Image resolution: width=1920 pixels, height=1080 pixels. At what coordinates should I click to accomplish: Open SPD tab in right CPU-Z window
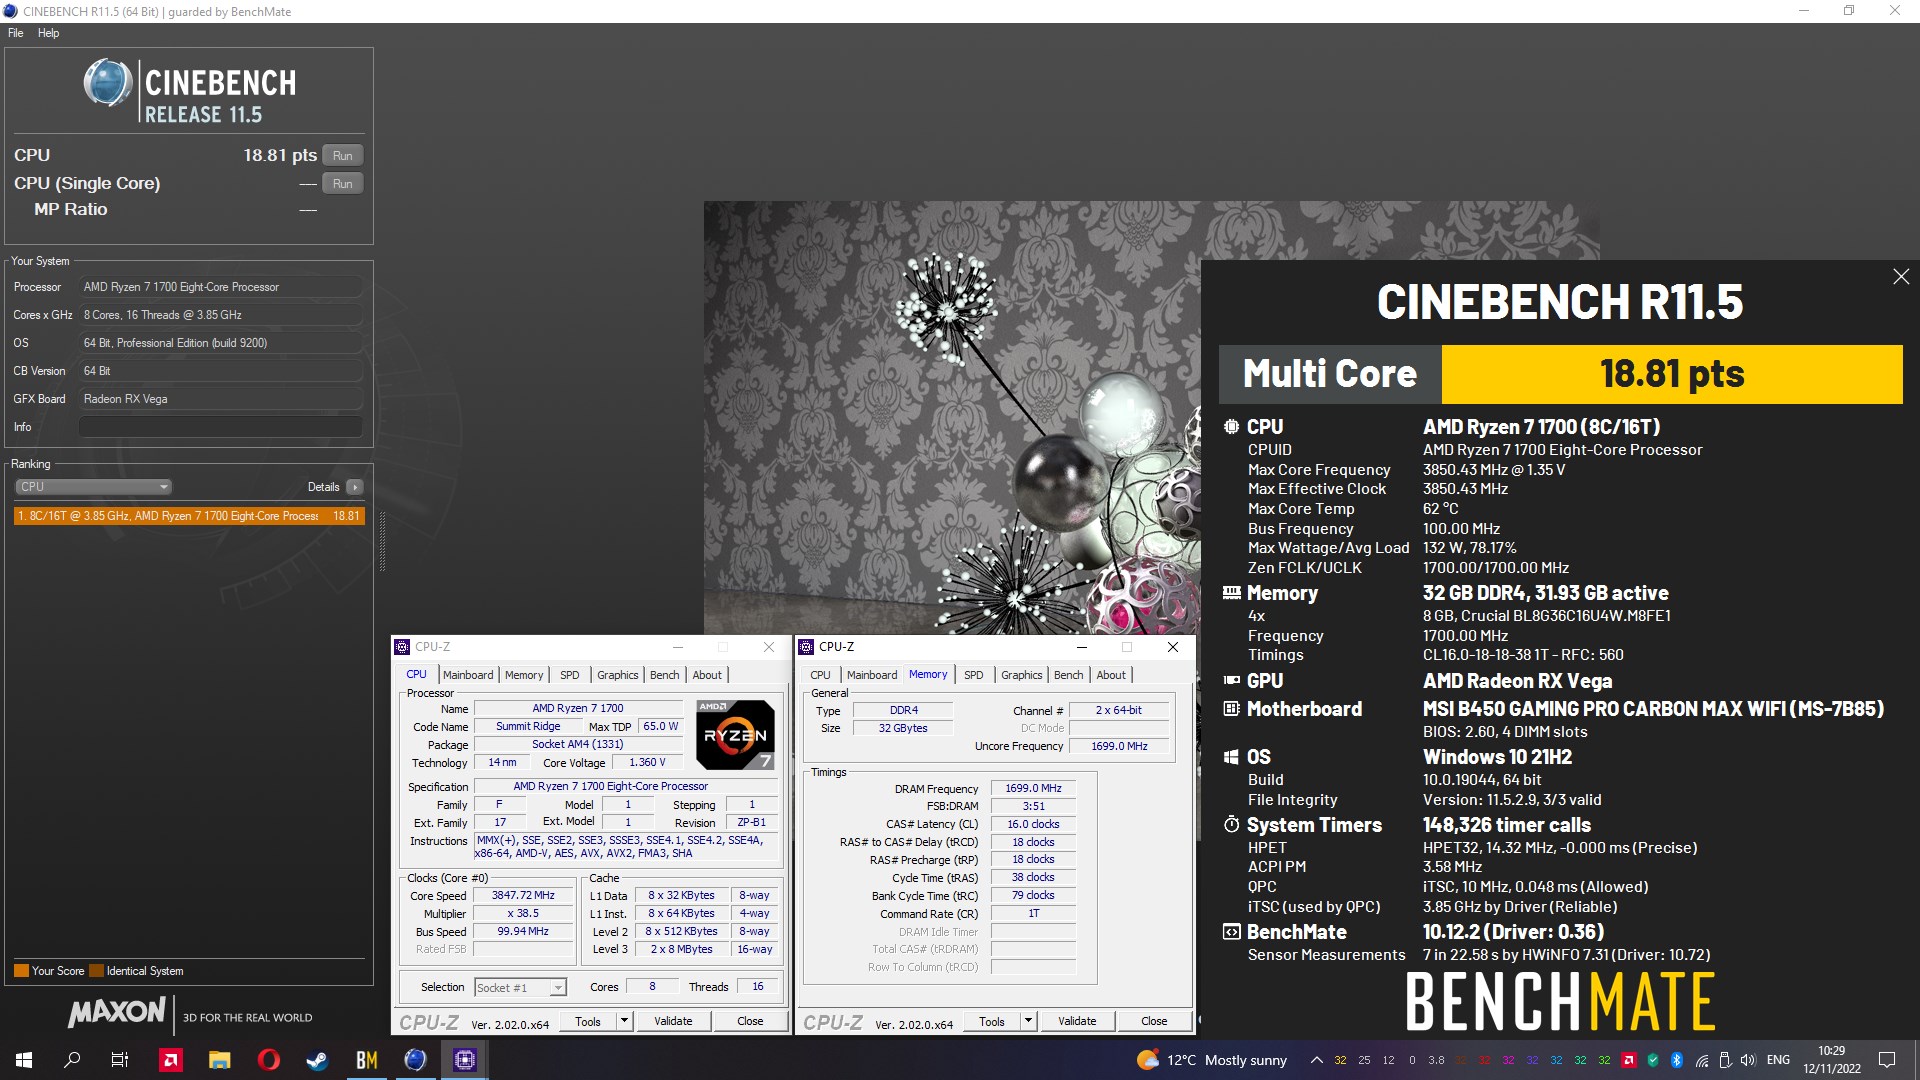pyautogui.click(x=973, y=675)
